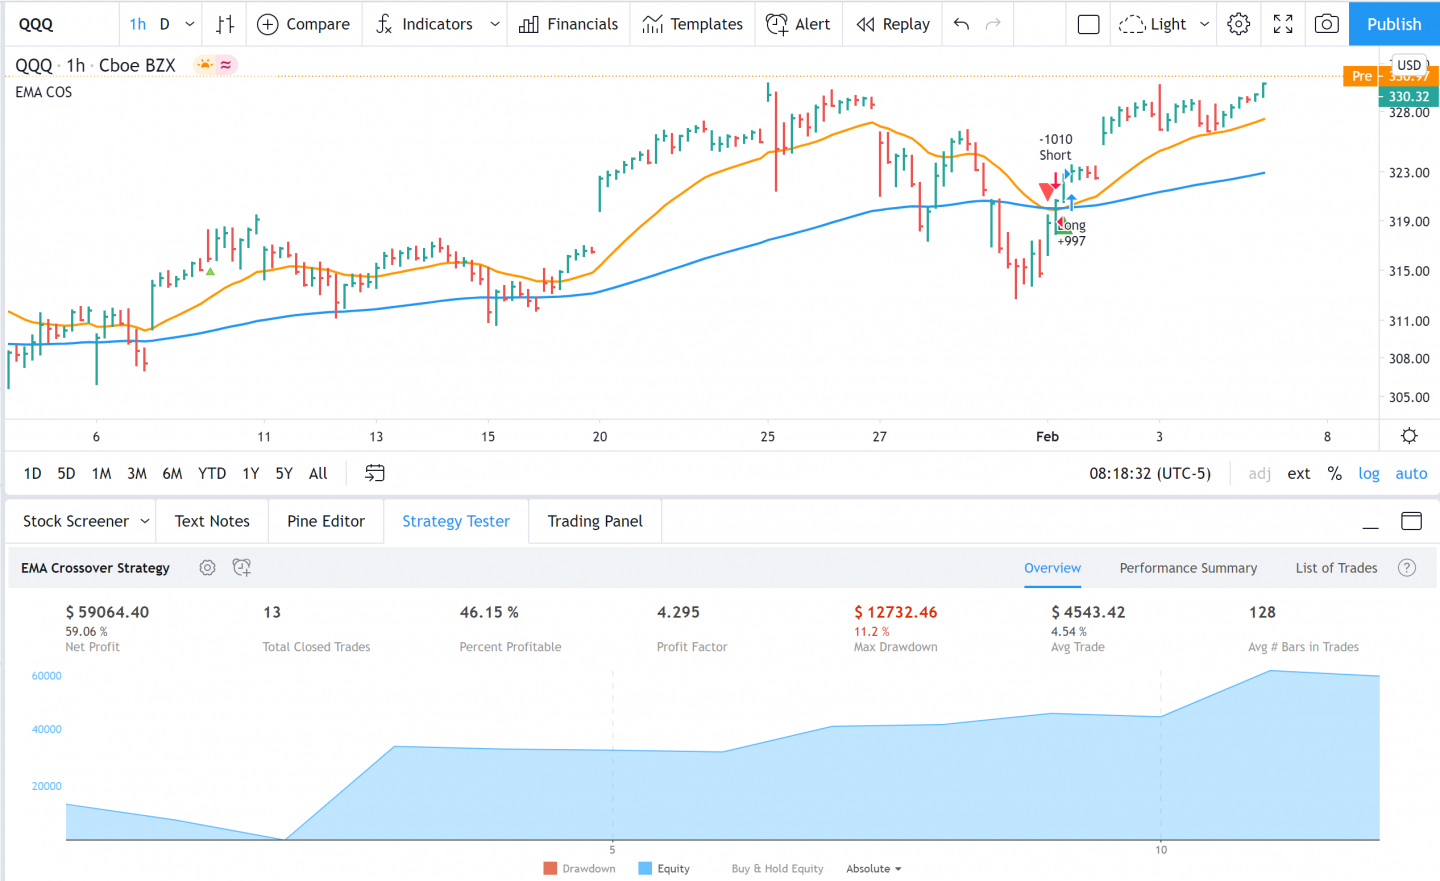Set range to 1D

(32, 473)
